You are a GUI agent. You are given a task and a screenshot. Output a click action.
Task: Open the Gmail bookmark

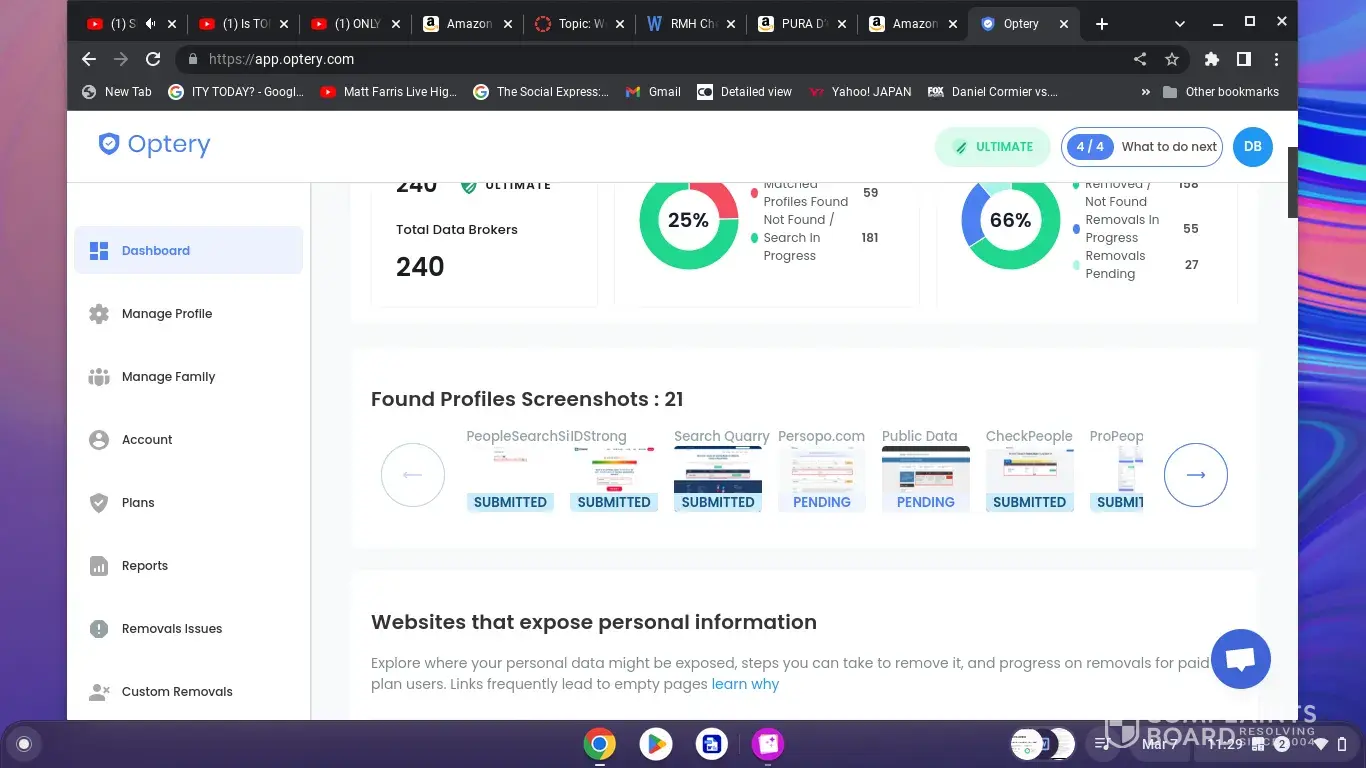coord(653,92)
